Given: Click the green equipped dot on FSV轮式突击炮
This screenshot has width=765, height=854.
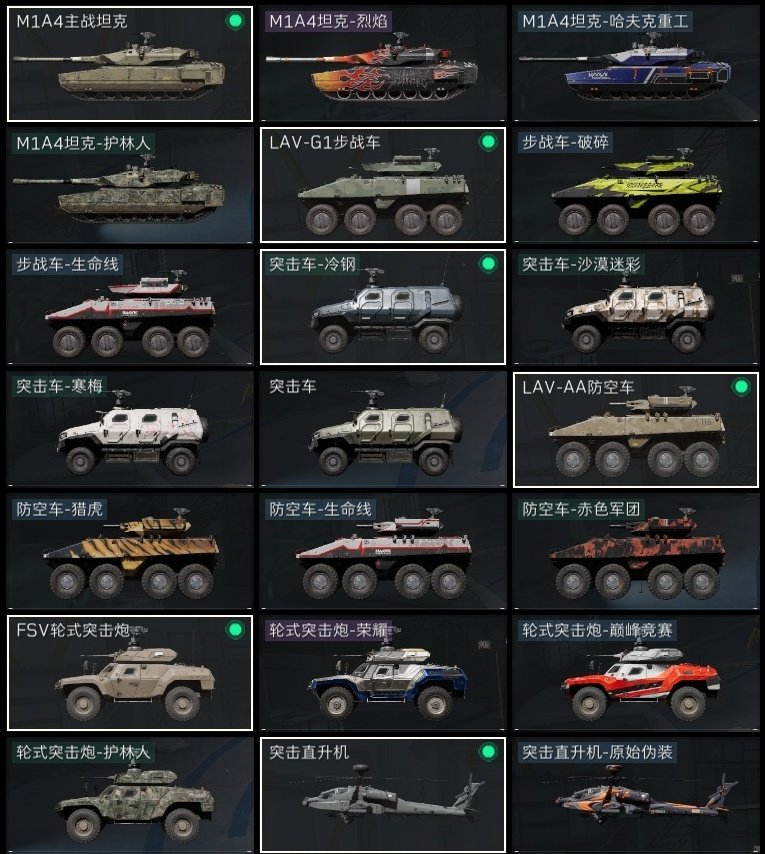Looking at the screenshot, I should 235,630.
